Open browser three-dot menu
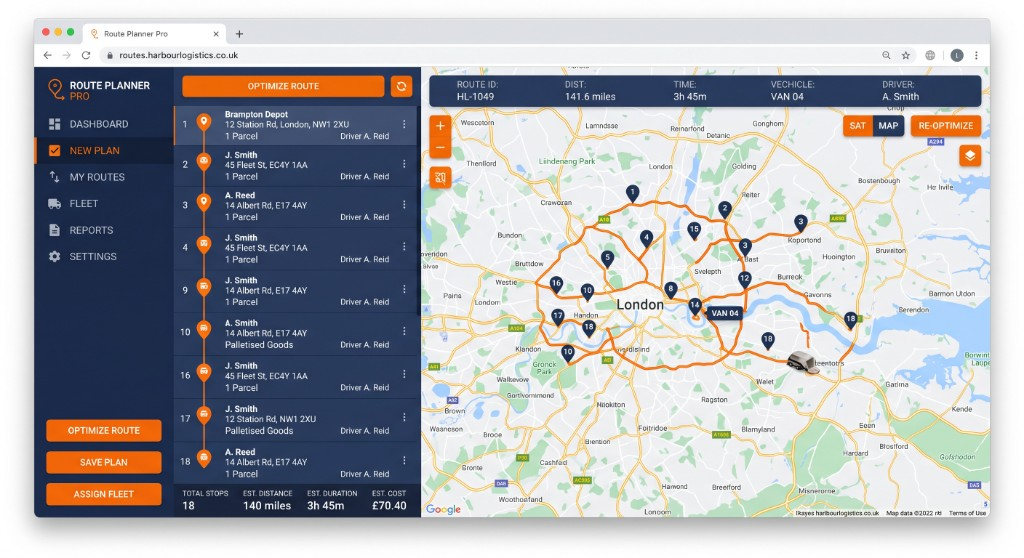Viewport: 1024px width, 558px height. coord(976,56)
